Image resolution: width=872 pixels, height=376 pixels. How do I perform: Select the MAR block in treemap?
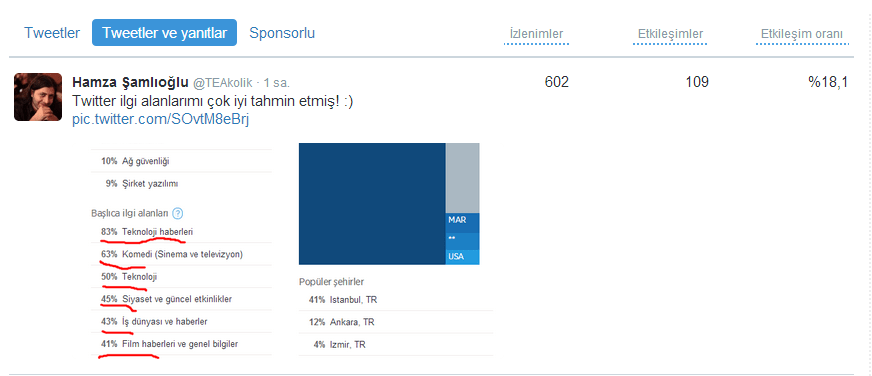tap(463, 222)
